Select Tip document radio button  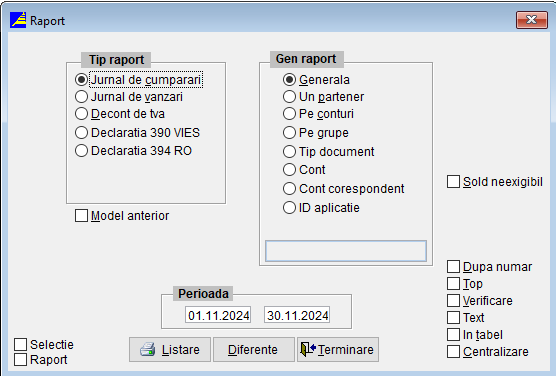tap(289, 151)
